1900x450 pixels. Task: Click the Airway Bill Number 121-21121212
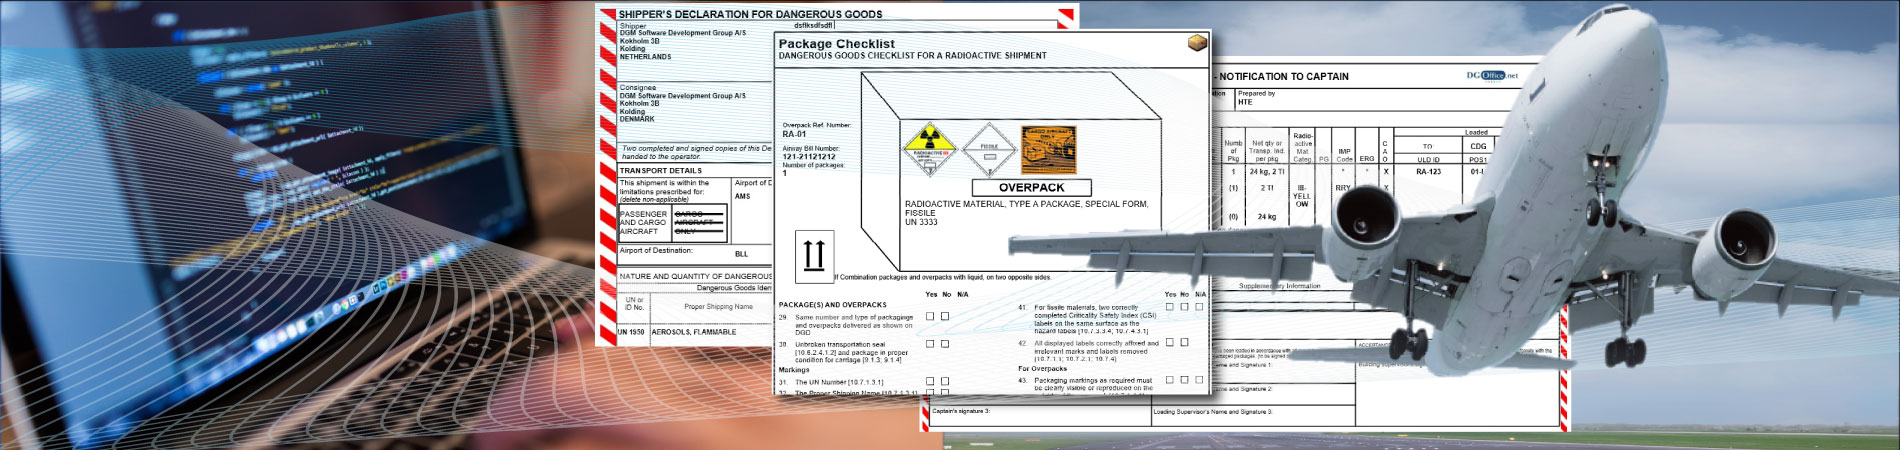(x=809, y=157)
